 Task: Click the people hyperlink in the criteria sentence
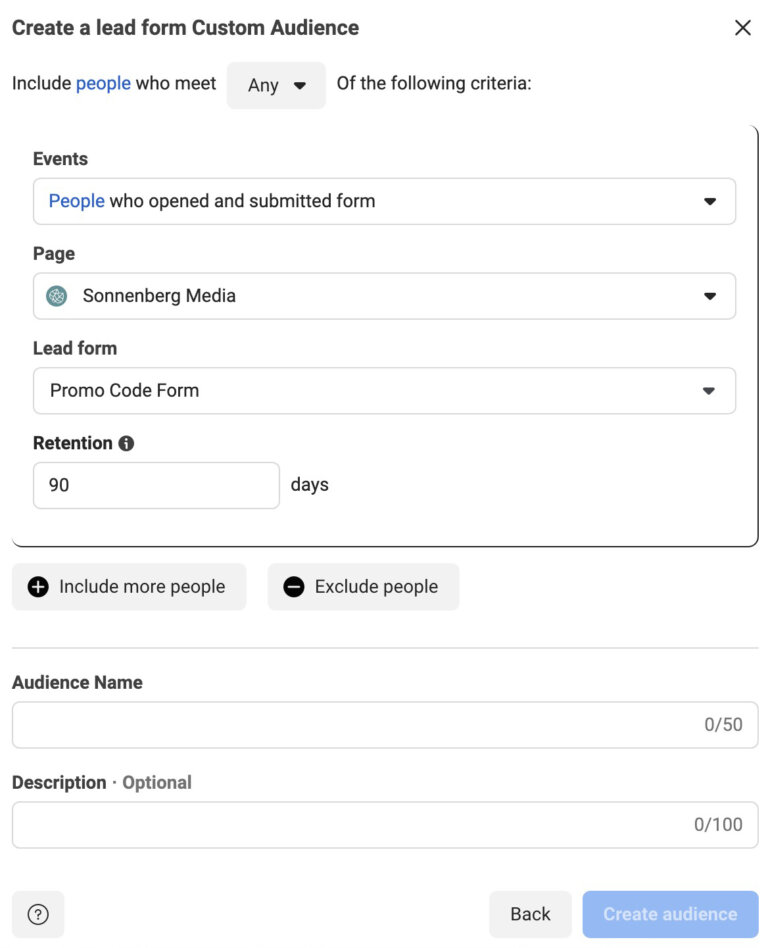[x=106, y=83]
